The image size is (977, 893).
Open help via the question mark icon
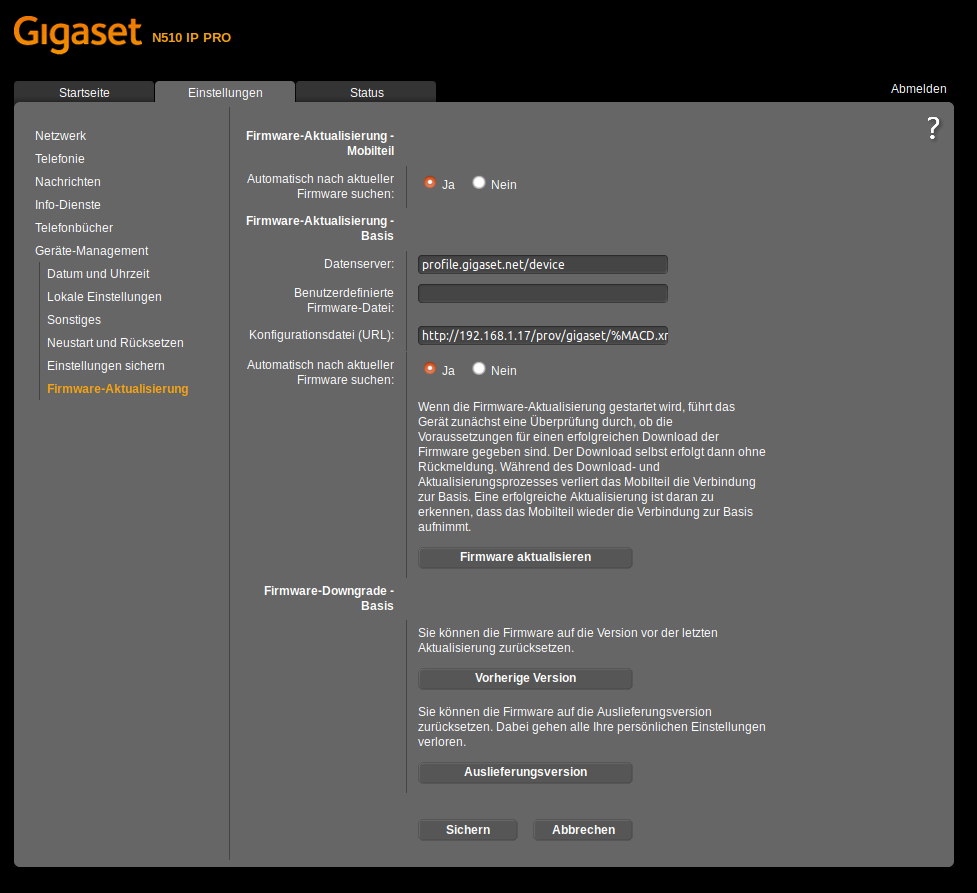[x=933, y=127]
